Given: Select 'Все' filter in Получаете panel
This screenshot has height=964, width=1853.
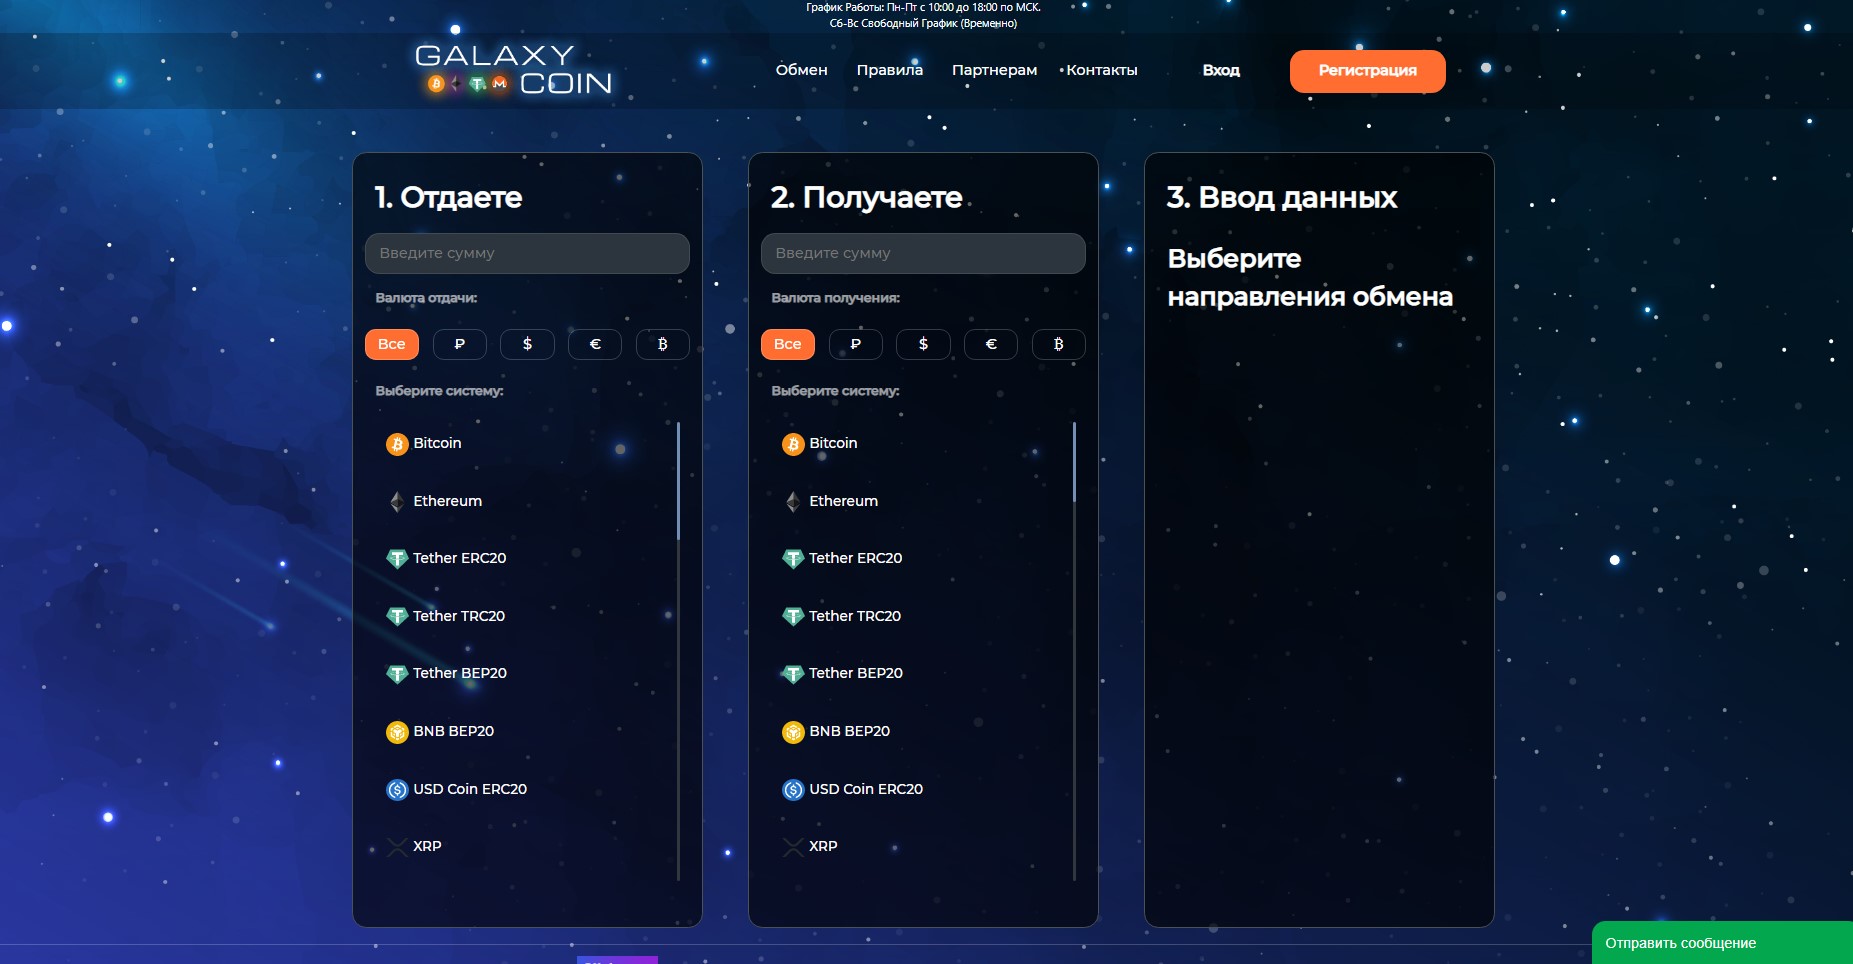Looking at the screenshot, I should tap(788, 344).
